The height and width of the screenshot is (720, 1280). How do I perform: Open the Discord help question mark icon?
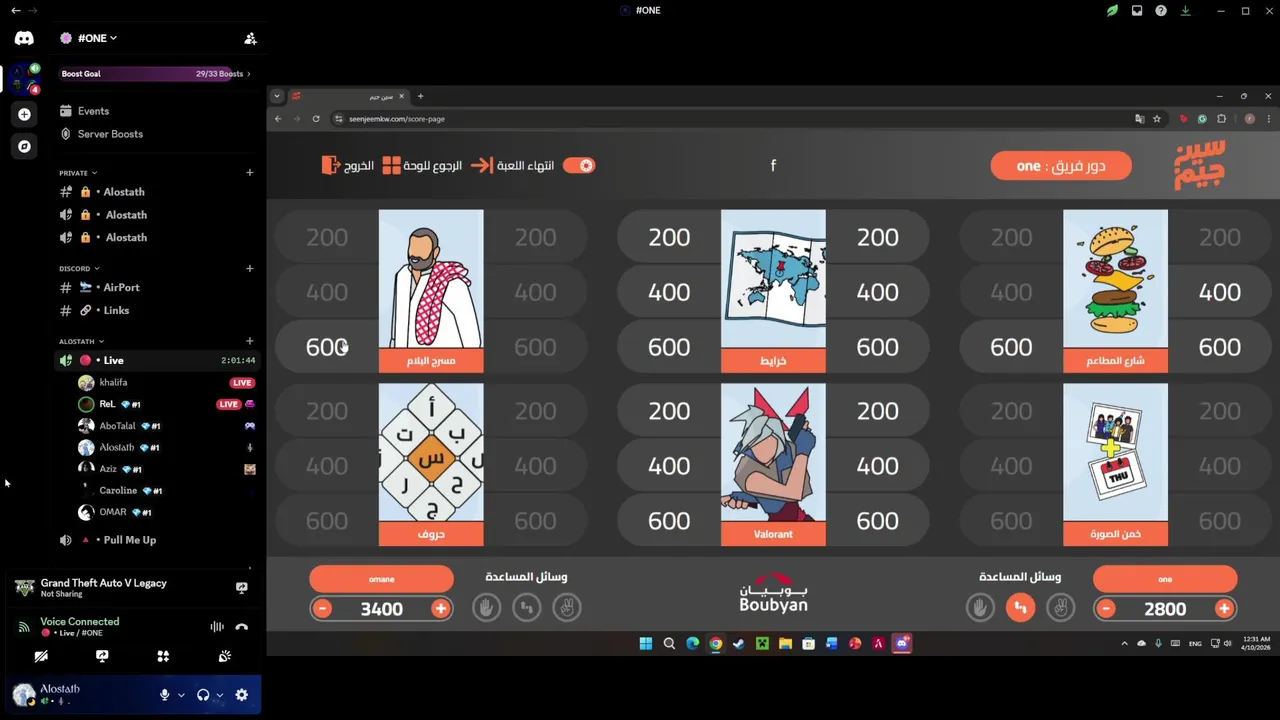tap(1161, 11)
